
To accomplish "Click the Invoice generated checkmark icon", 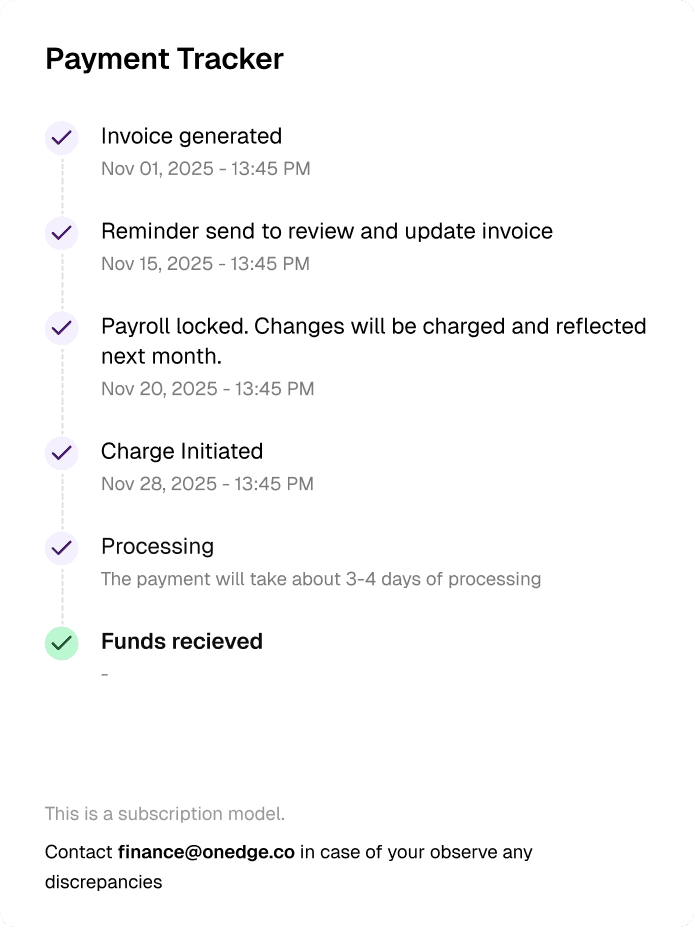I will (x=62, y=138).
